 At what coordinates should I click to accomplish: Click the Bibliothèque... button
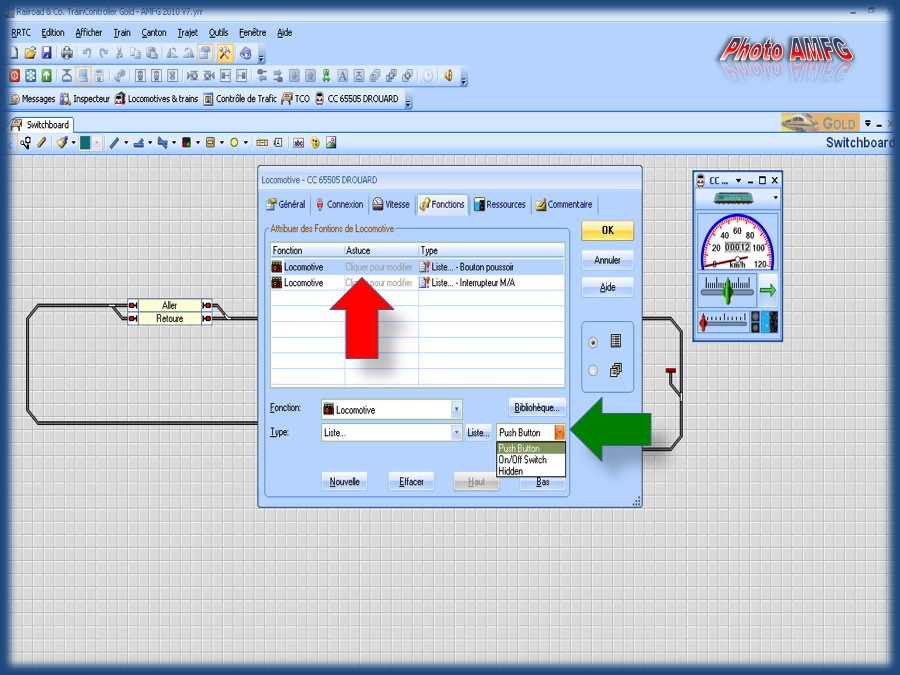537,408
